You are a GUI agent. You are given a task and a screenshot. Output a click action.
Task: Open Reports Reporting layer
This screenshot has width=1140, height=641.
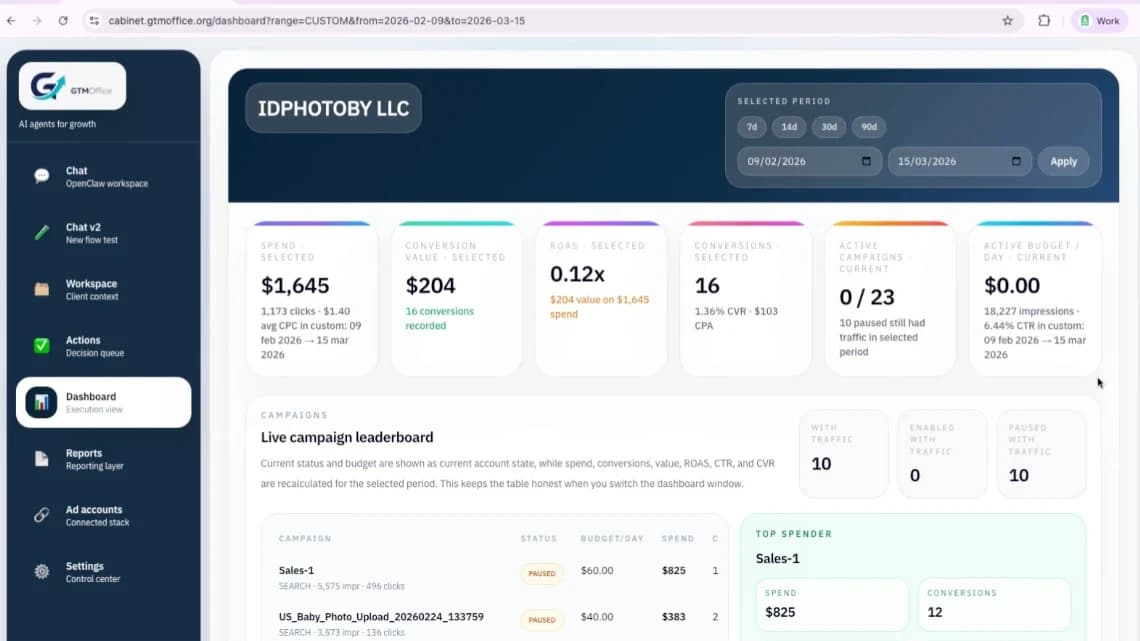tap(103, 459)
